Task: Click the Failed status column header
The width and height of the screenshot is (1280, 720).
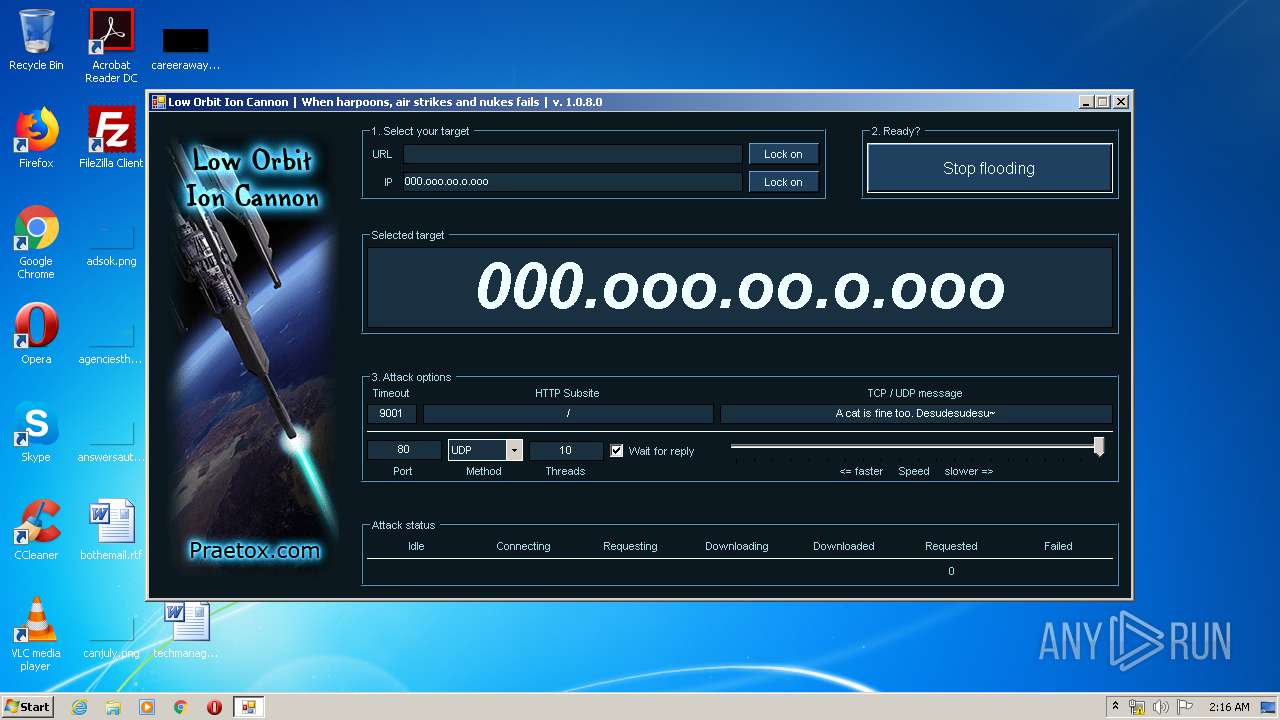Action: 1058,546
